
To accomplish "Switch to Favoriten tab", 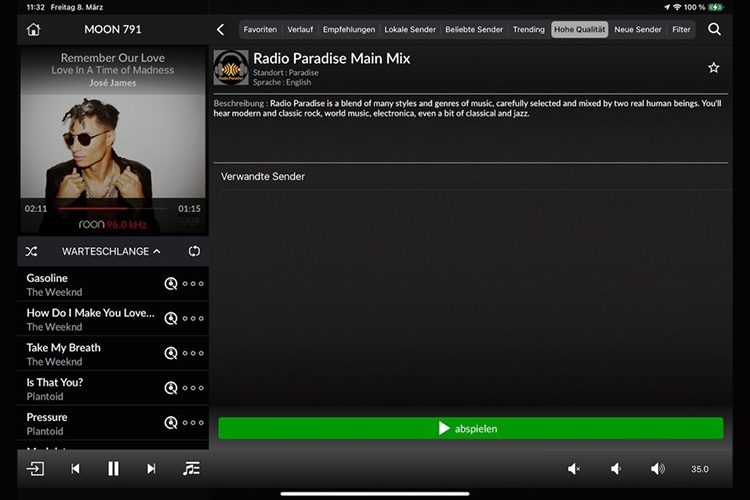I will click(x=260, y=30).
